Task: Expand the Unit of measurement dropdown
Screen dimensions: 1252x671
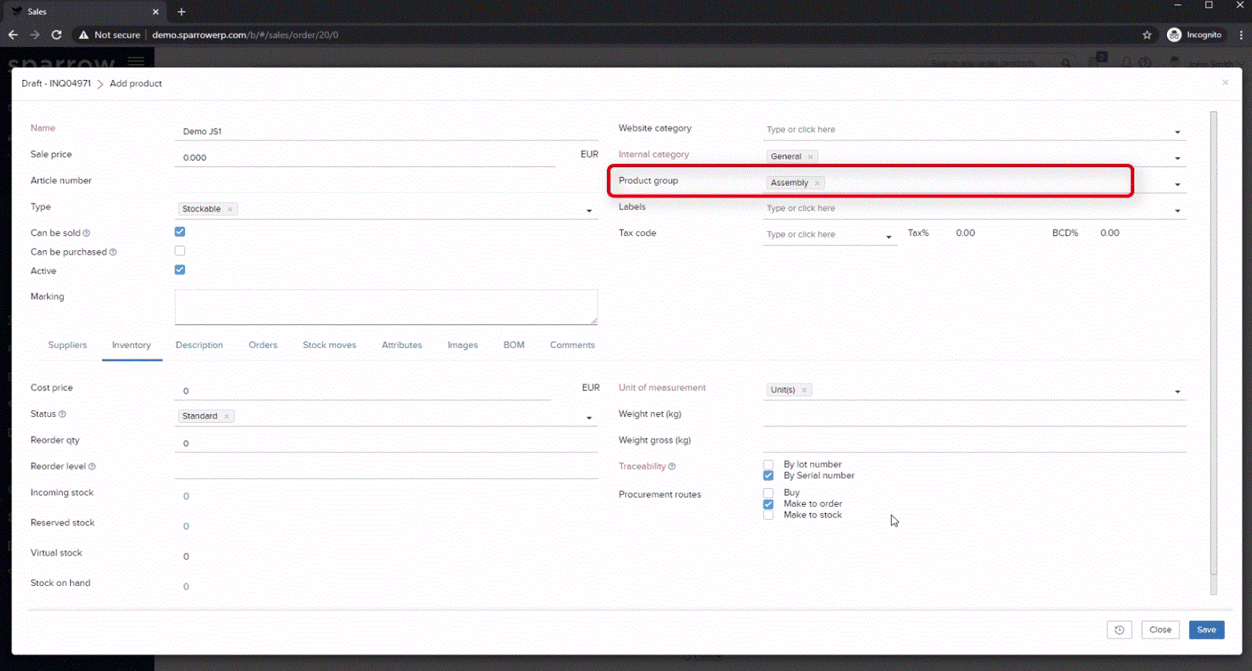Action: coord(1177,392)
